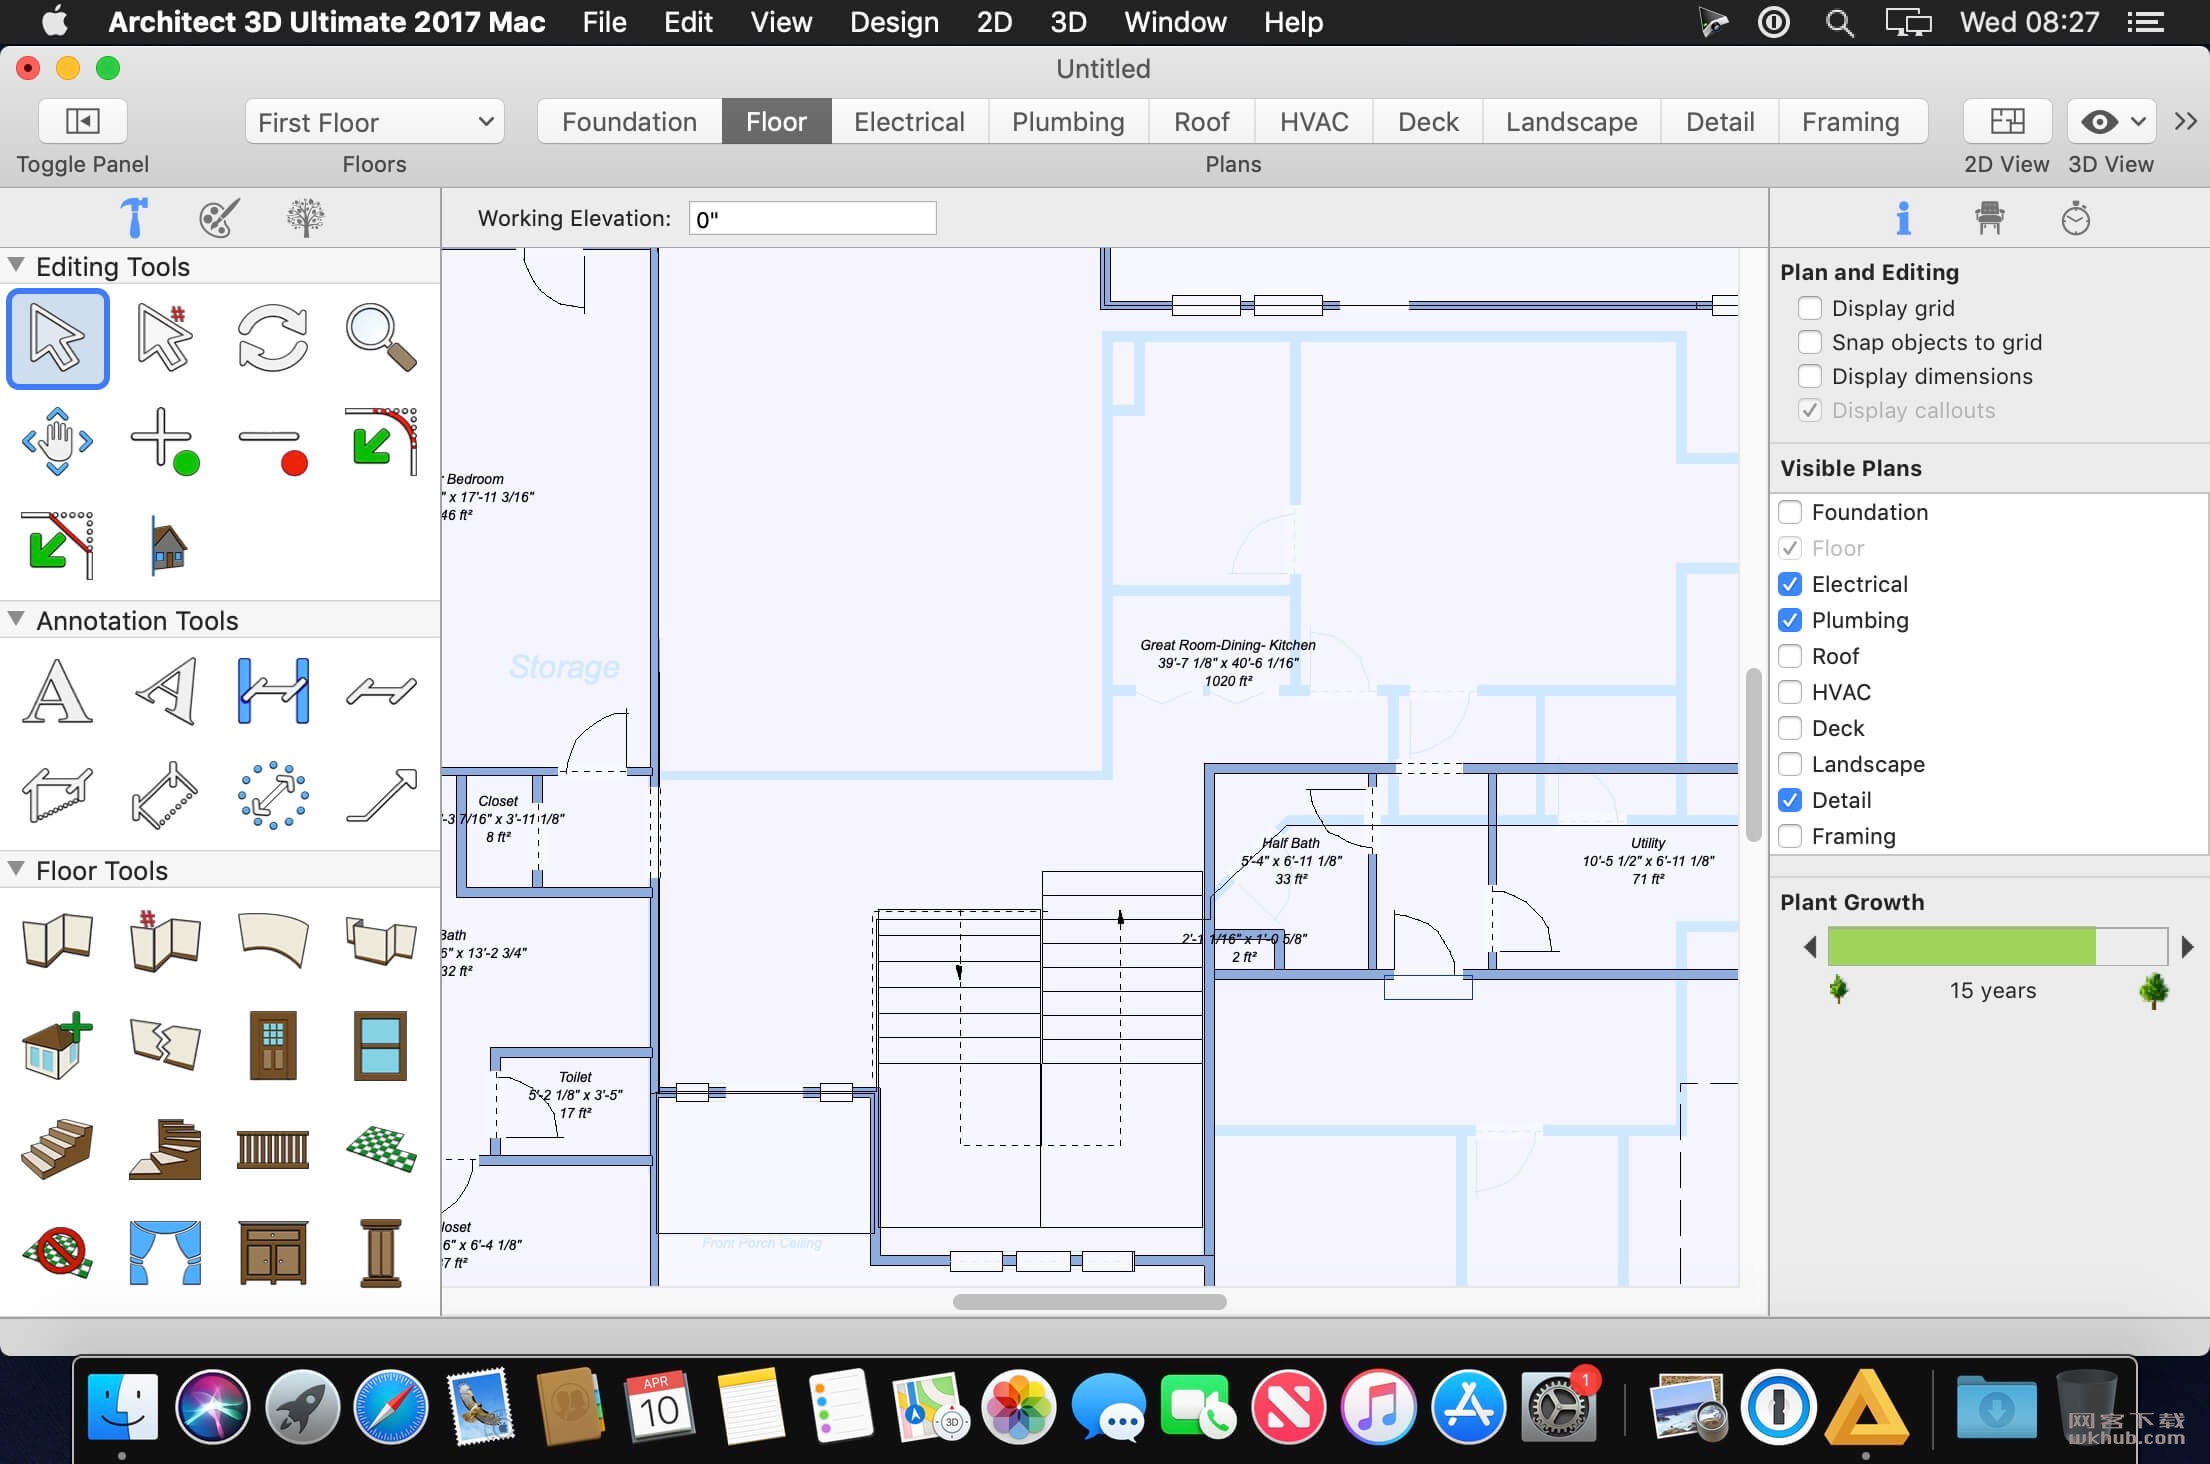
Task: Click the Plant Growth slider bar
Action: pos(1997,946)
